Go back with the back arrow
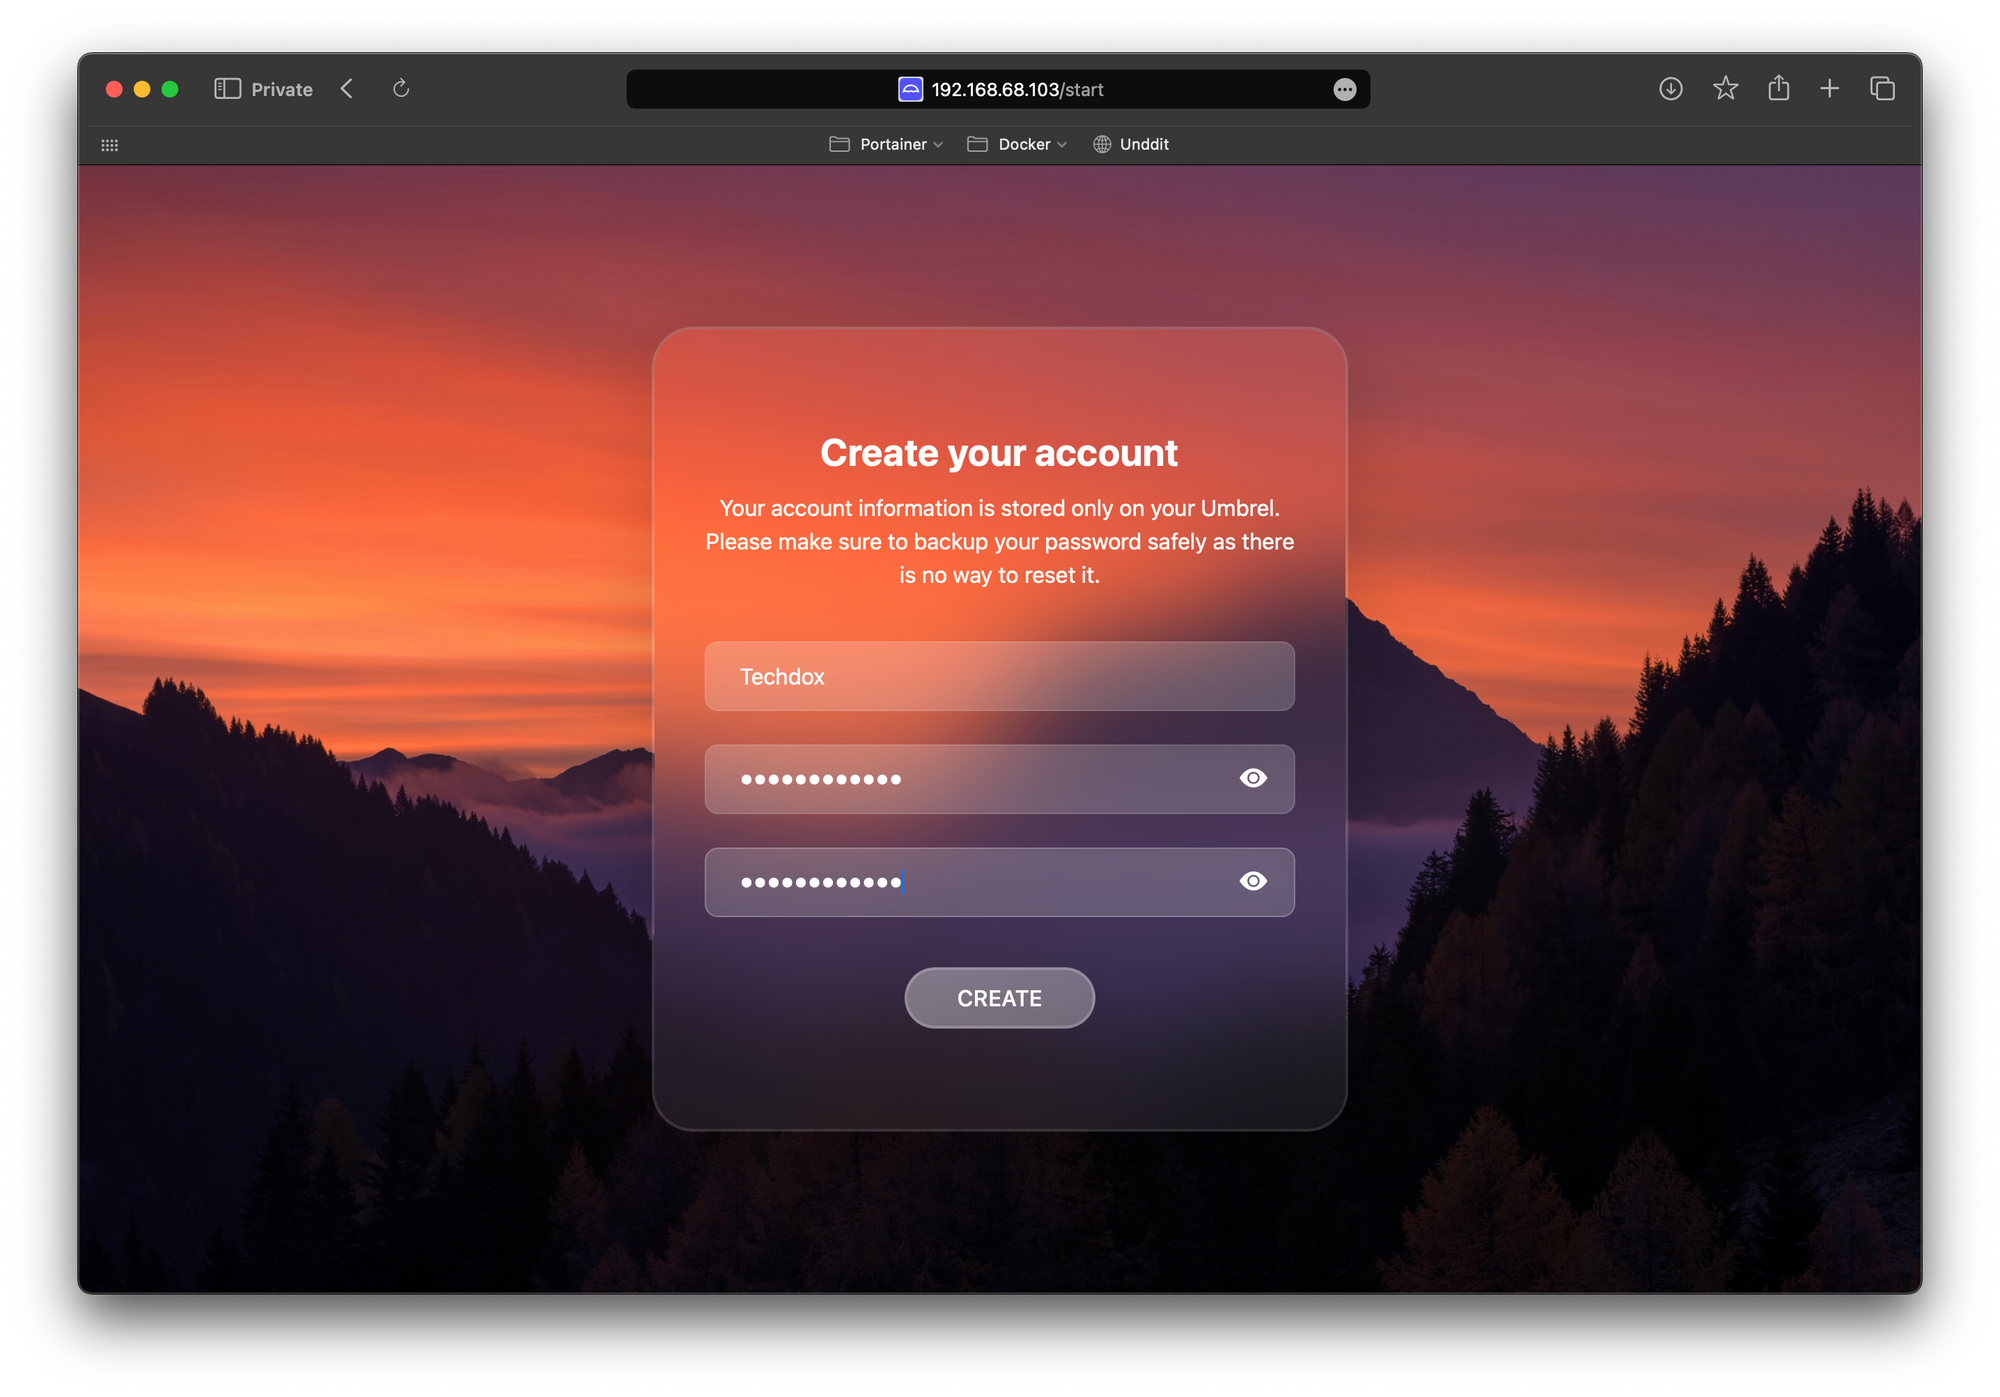 347,89
